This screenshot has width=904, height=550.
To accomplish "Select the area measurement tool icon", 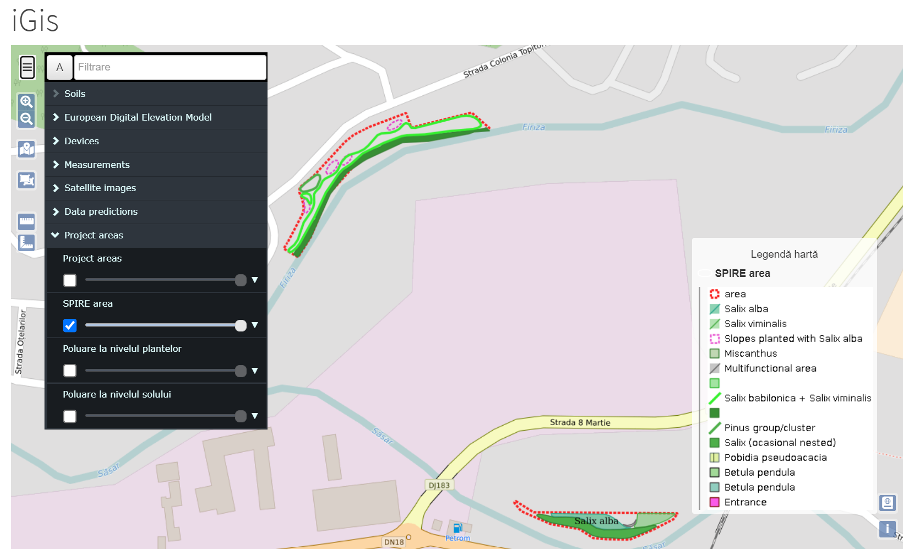I will pyautogui.click(x=27, y=242).
